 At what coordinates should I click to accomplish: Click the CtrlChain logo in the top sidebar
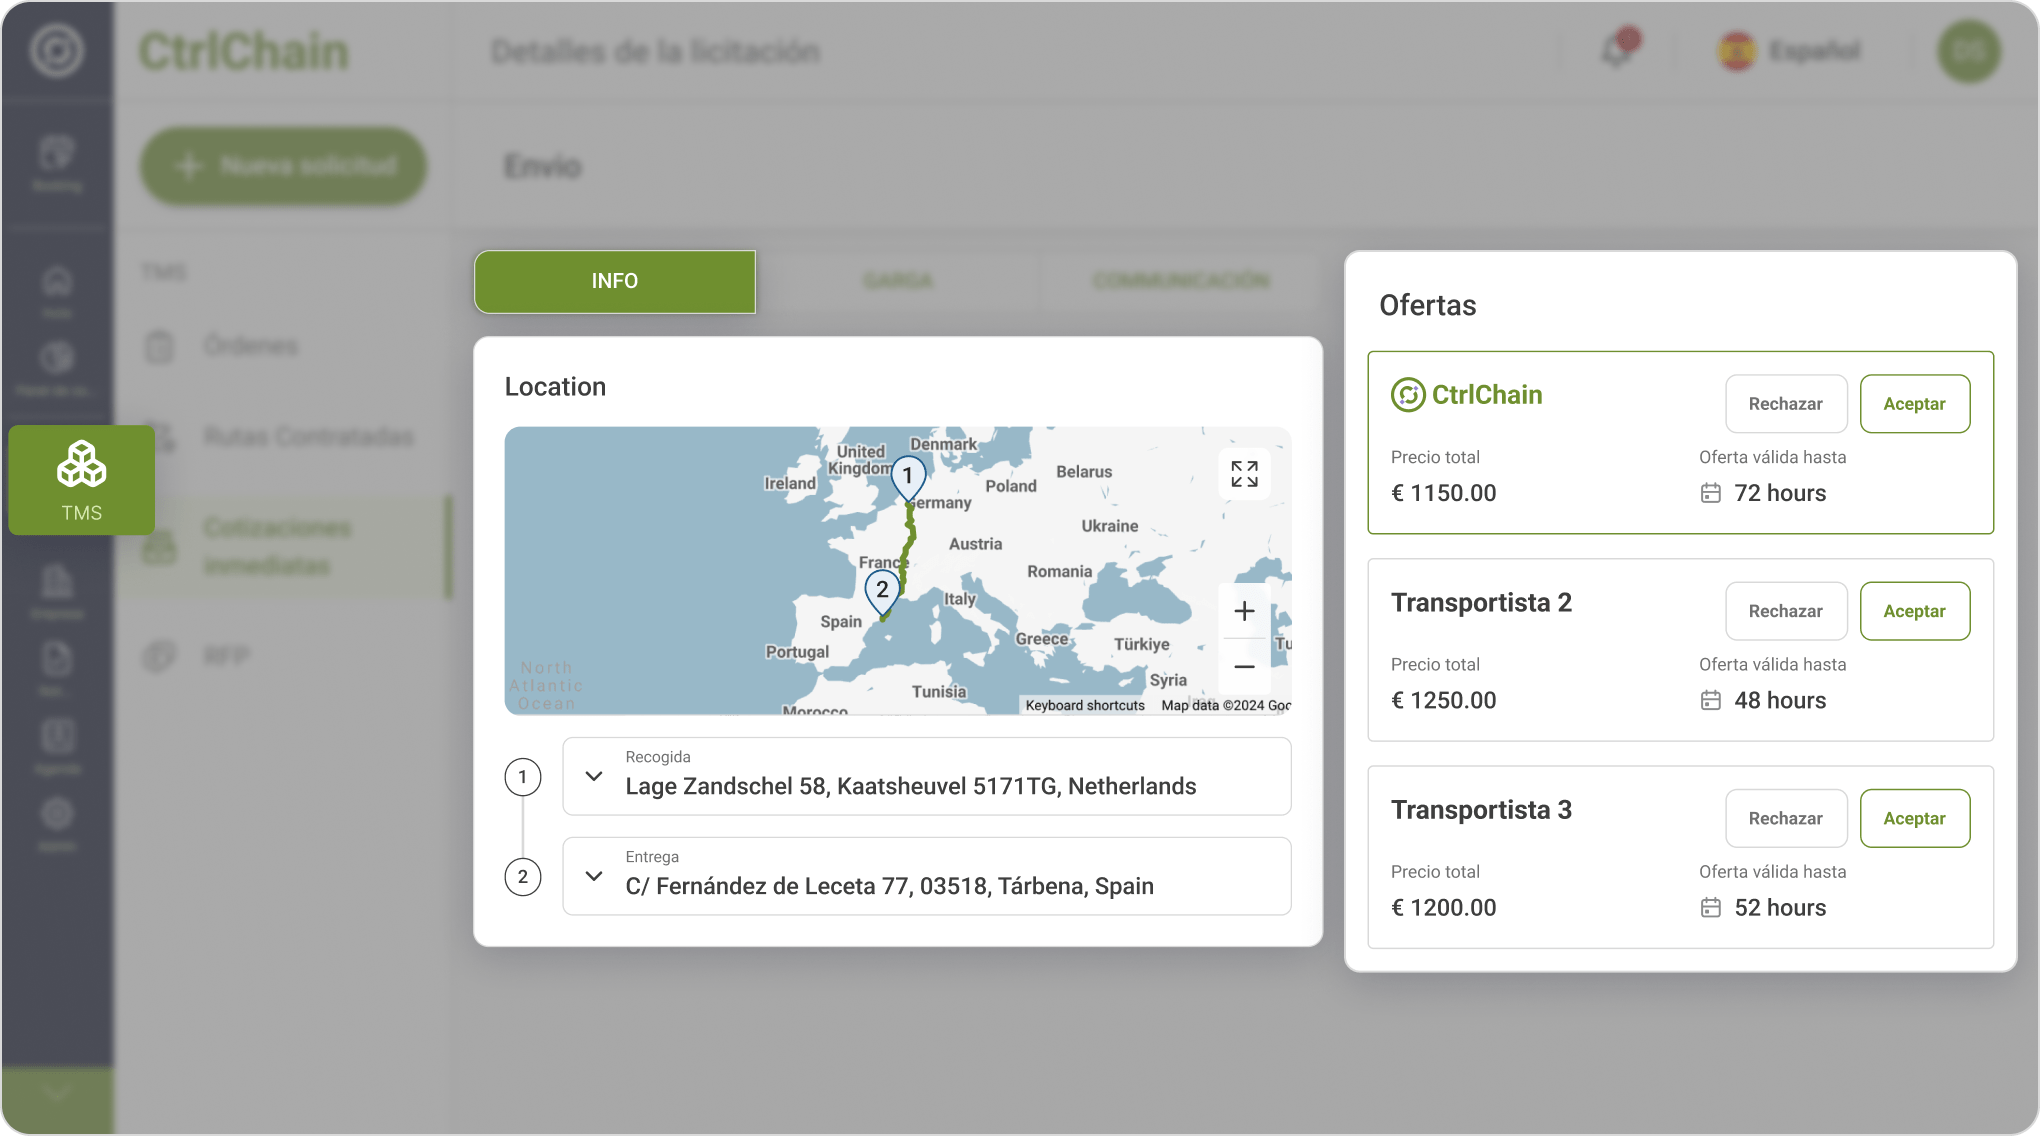click(57, 50)
